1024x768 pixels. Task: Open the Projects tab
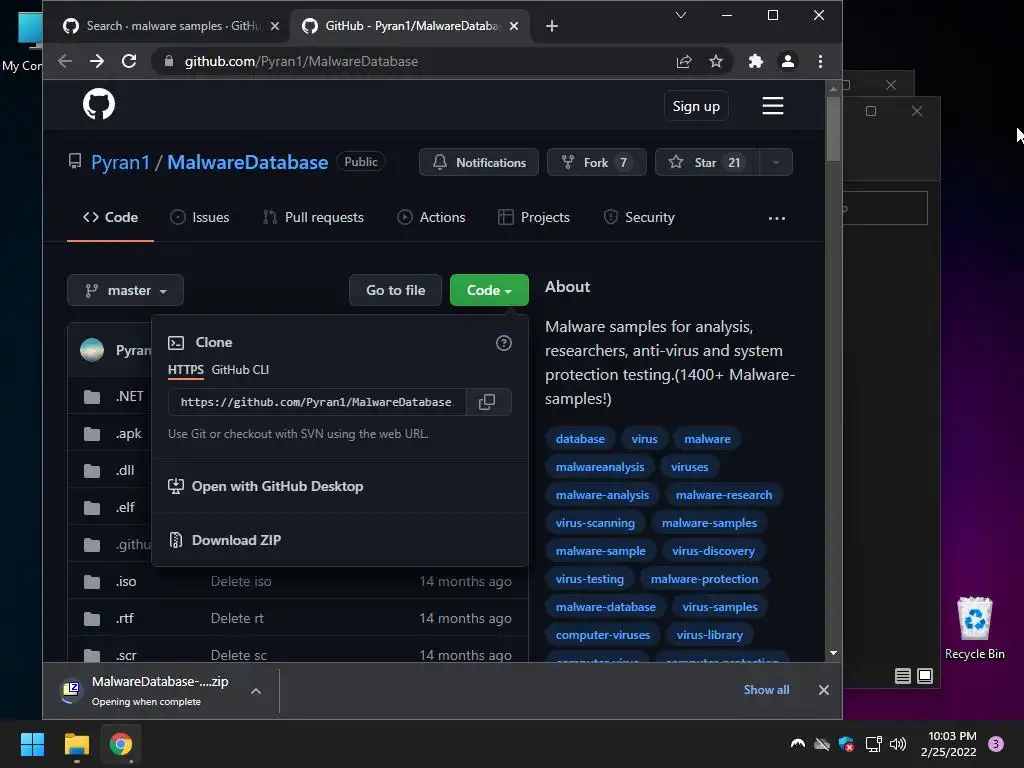point(534,217)
